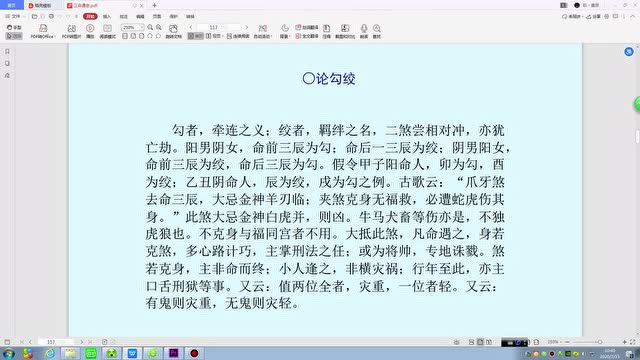Viewport: 640px width, 360px height.
Task: Go to next page arrow in toolbar
Action: tap(247, 27)
